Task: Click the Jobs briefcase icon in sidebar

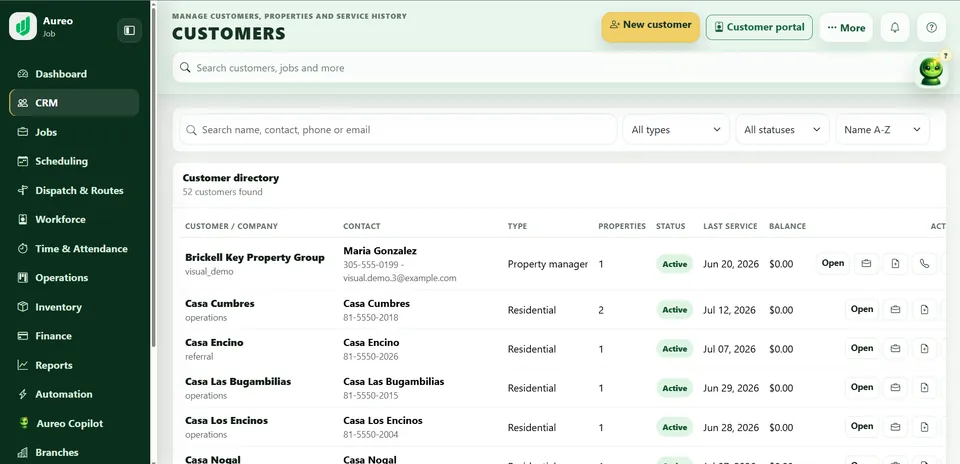Action: tap(23, 132)
